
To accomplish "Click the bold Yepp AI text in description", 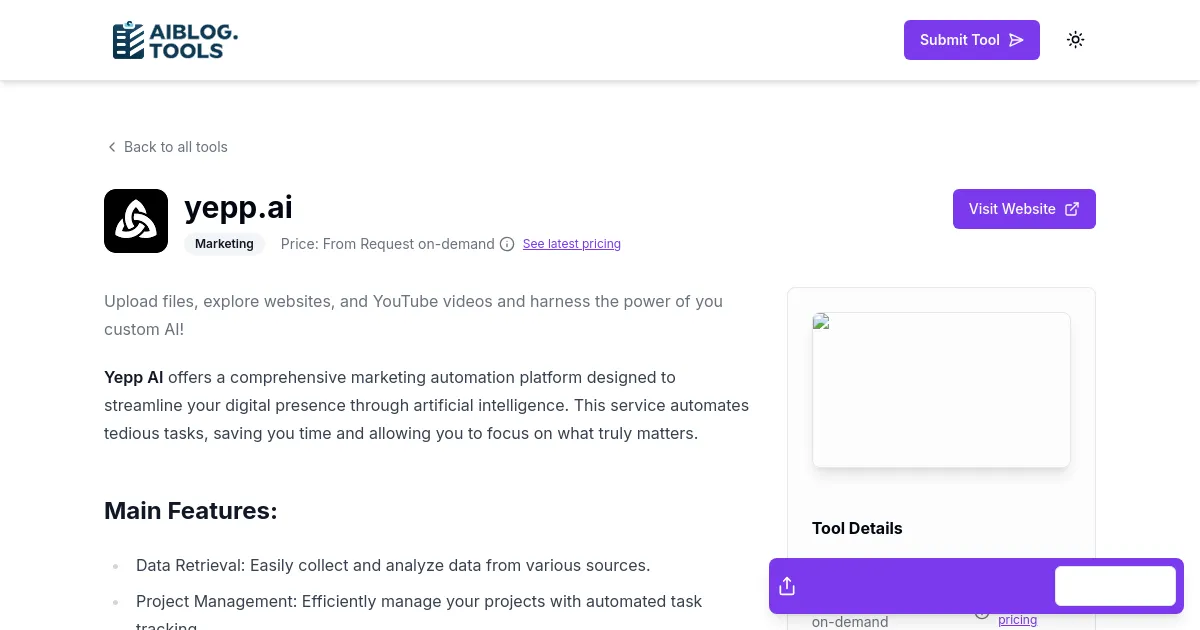I will (x=133, y=377).
